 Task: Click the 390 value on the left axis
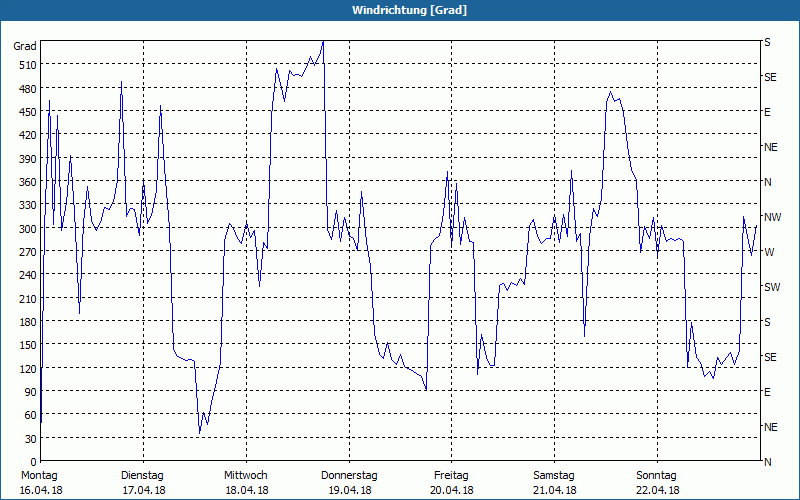pos(28,159)
